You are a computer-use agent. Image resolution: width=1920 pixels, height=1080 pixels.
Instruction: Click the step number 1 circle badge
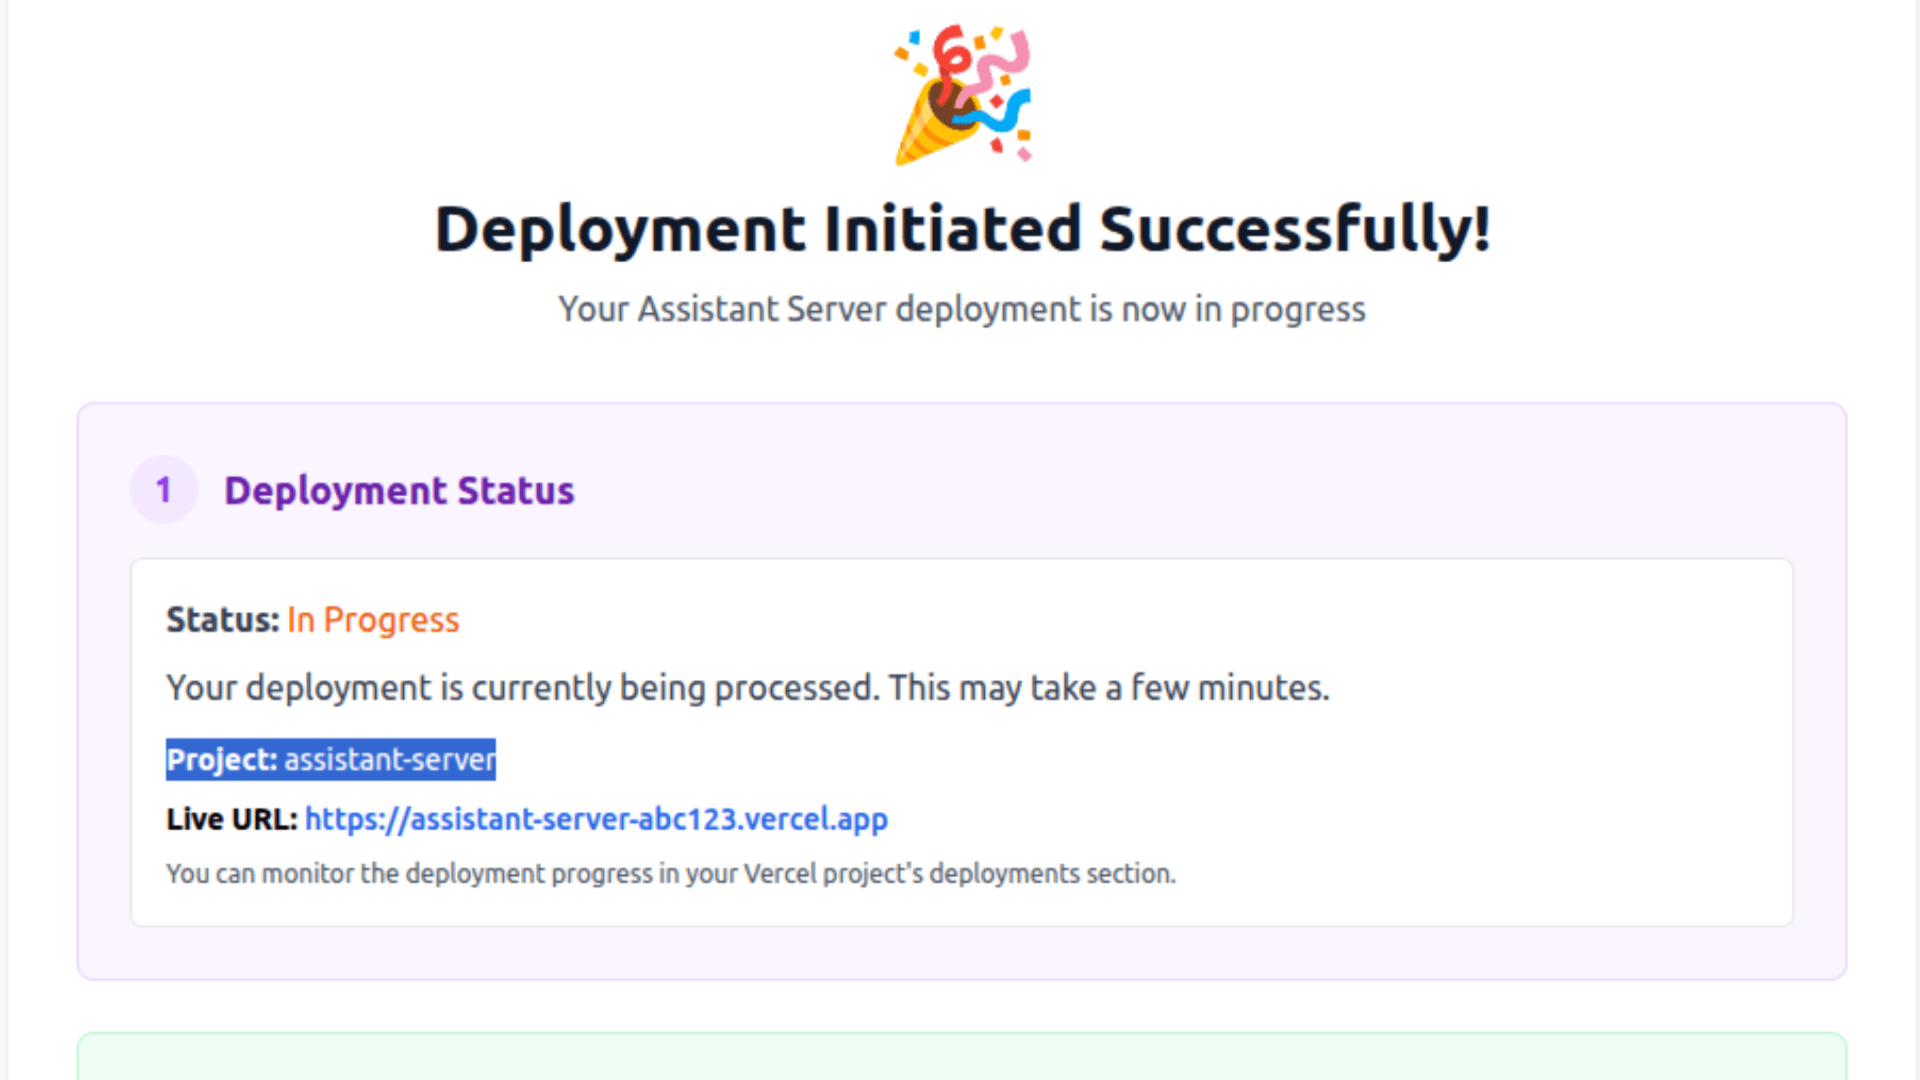coord(164,490)
